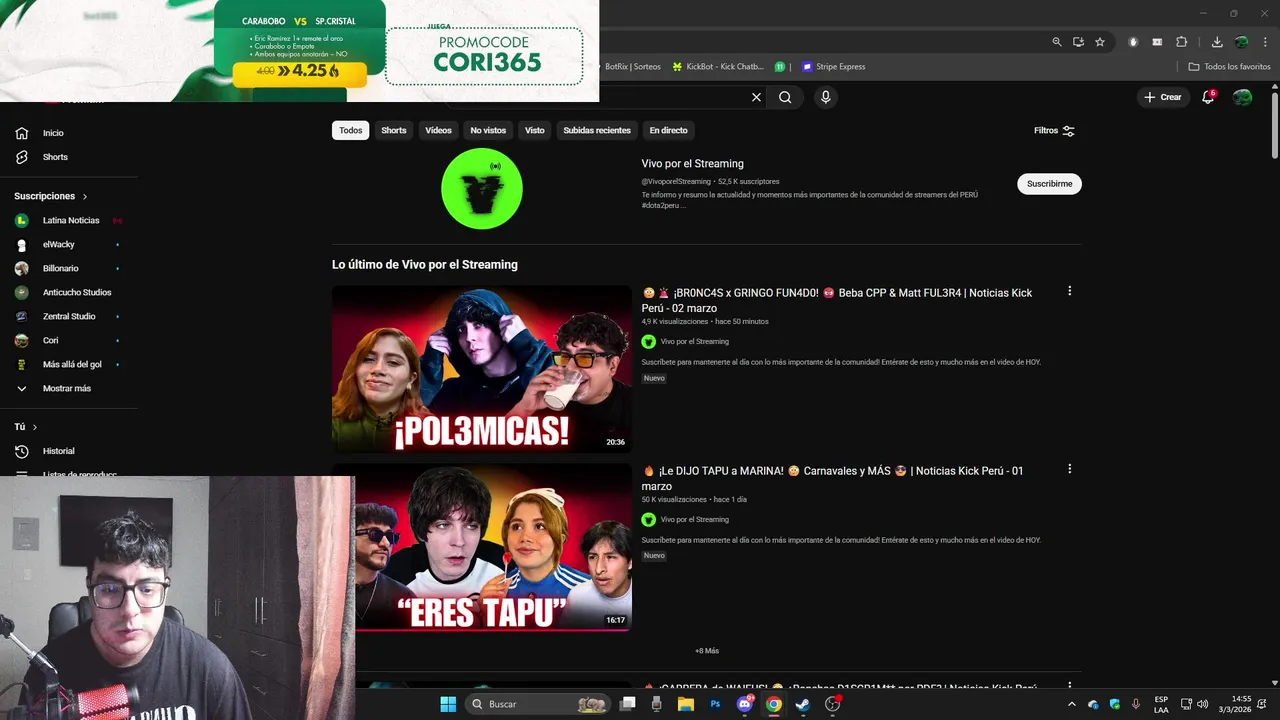The height and width of the screenshot is (720, 1280).
Task: Click the Crear button
Action: pyautogui.click(x=1163, y=97)
